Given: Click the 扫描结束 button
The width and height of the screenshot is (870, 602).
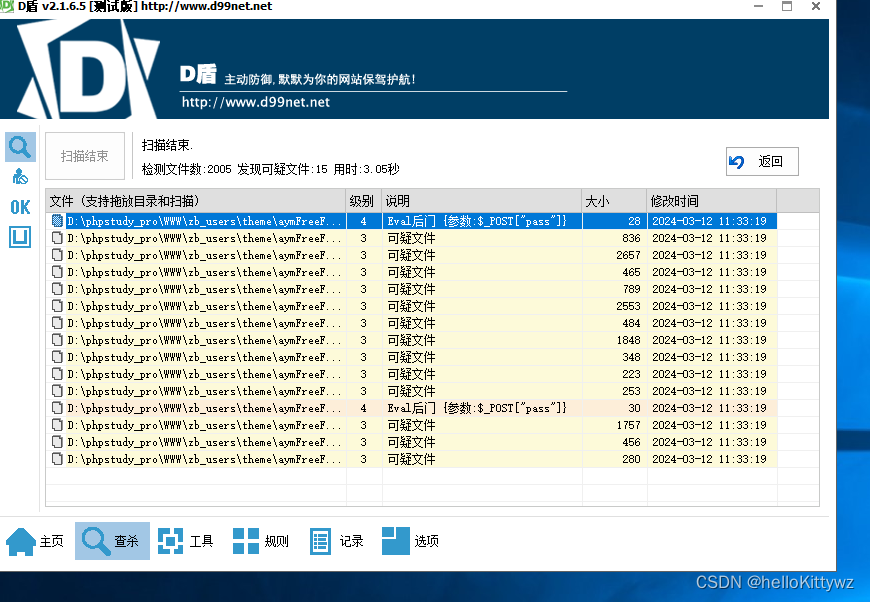Looking at the screenshot, I should tap(85, 156).
